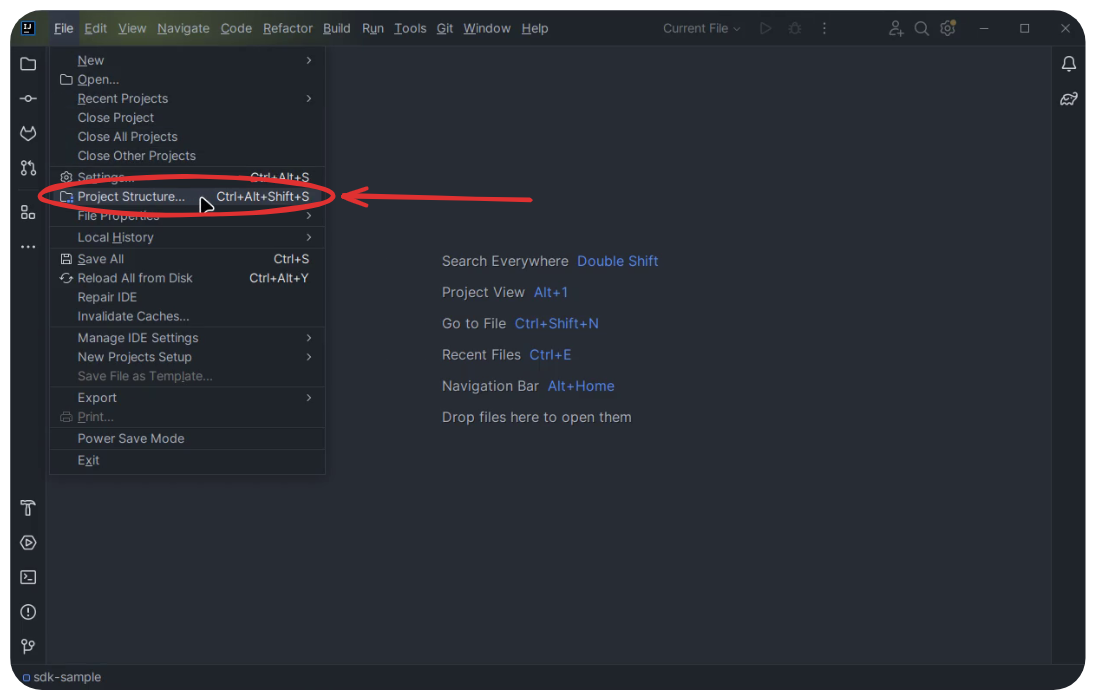
Task: Open the Pull Requests sidebar icon
Action: 28,168
